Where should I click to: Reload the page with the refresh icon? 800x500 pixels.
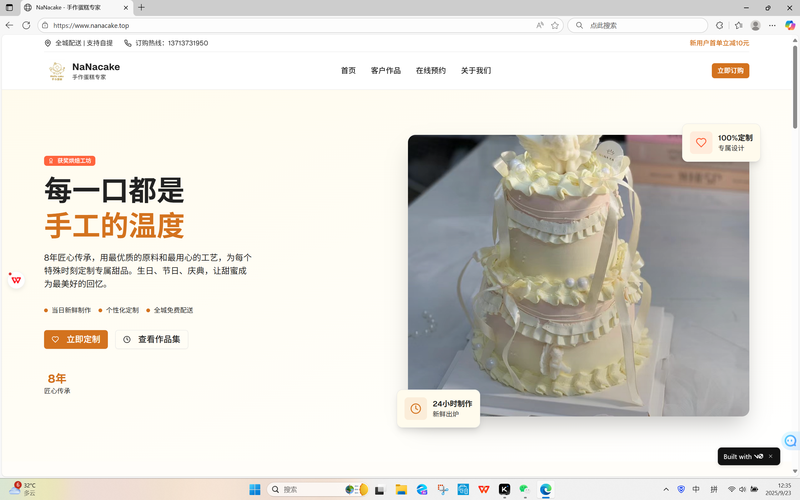pos(26,25)
